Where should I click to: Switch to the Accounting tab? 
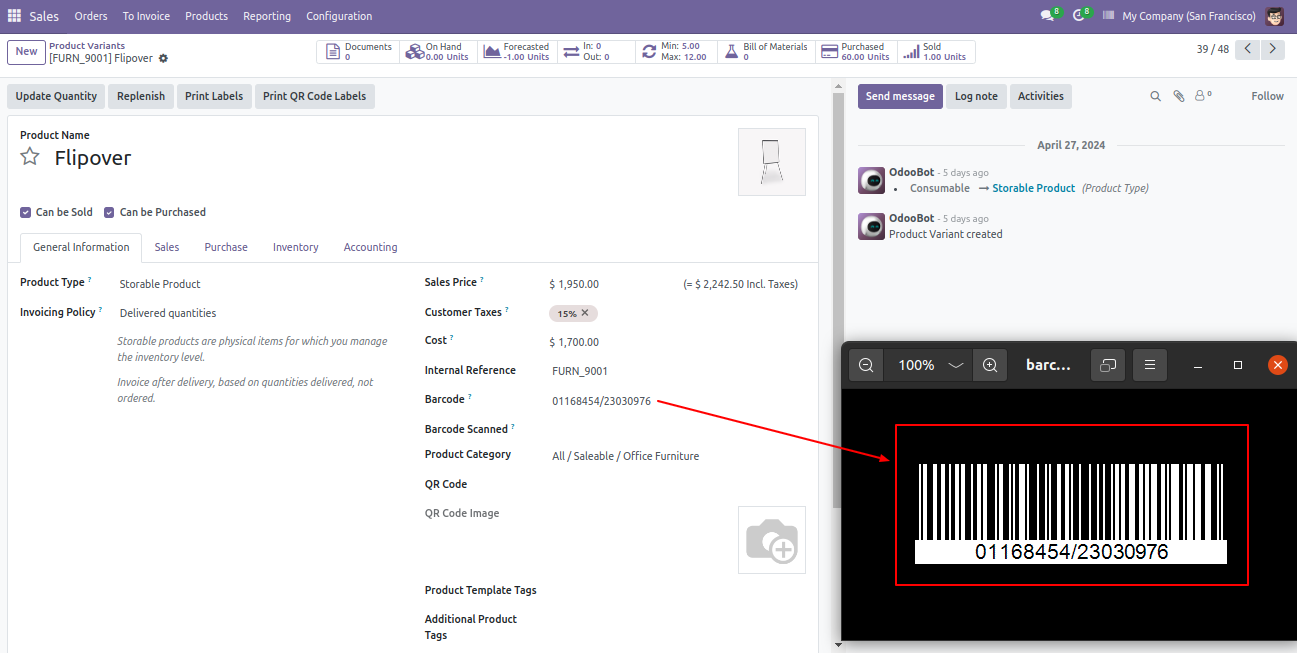click(371, 247)
